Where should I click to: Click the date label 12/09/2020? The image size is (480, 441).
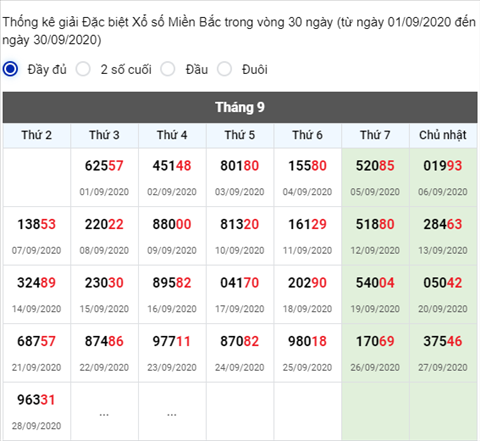(x=375, y=250)
